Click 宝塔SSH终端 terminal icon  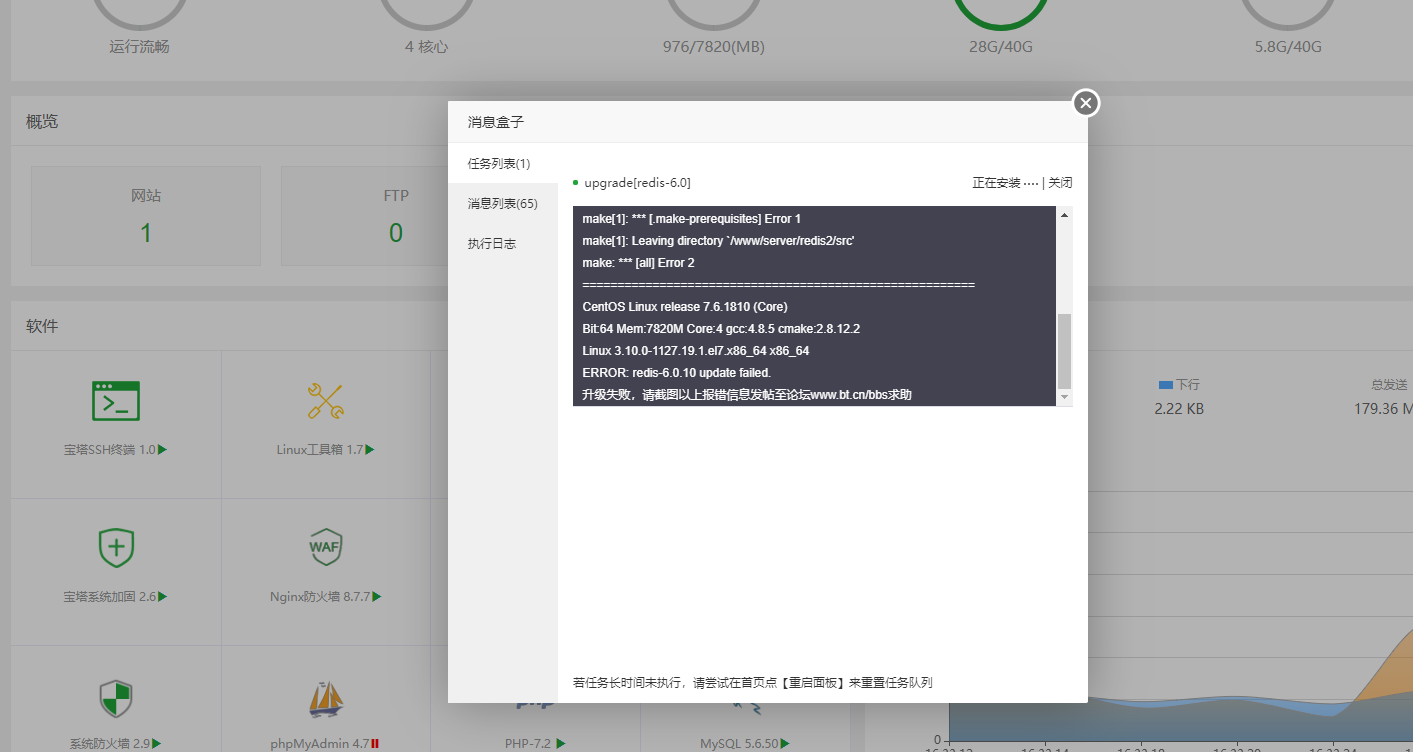(x=116, y=401)
